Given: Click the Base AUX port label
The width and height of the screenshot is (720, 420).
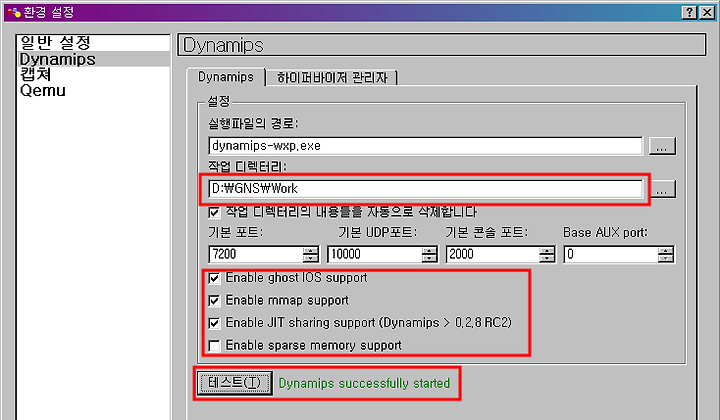Looking at the screenshot, I should coord(605,233).
